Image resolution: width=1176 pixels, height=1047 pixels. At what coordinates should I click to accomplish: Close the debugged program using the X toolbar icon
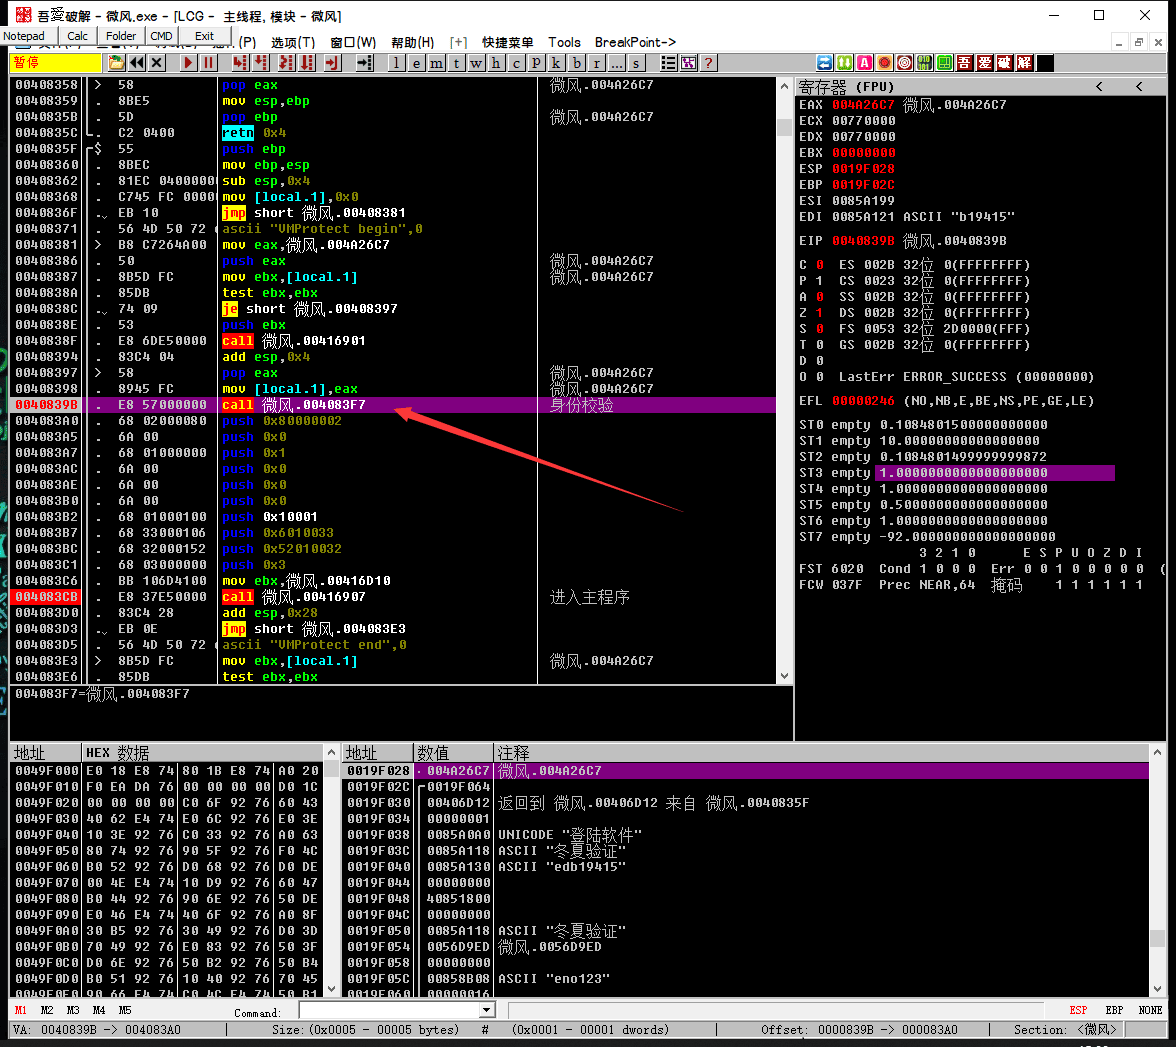[157, 63]
